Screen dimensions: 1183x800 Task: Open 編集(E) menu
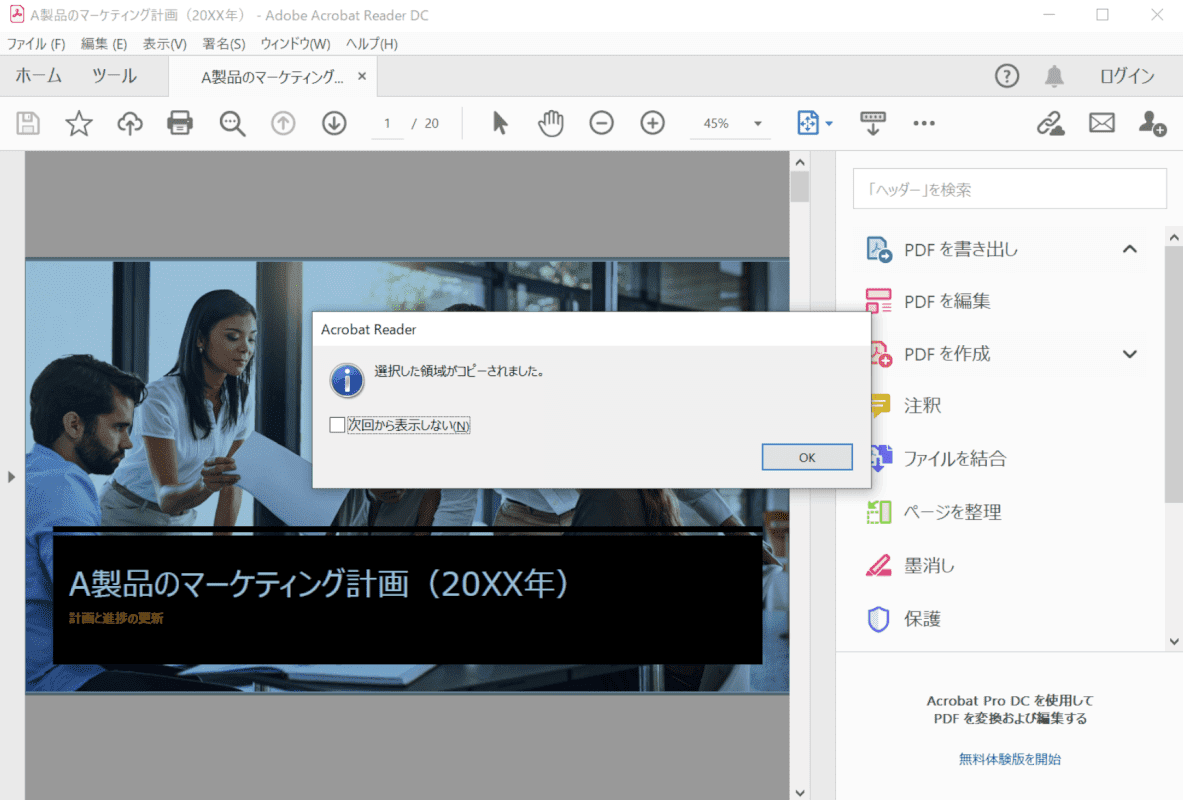[x=104, y=44]
